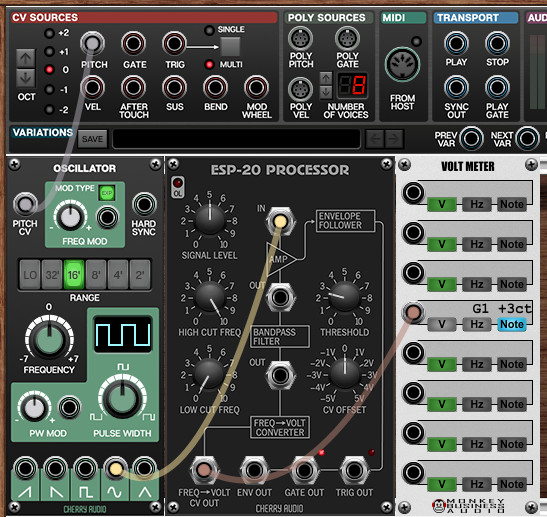This screenshot has width=547, height=517.
Task: Click the THRESHOLD knob
Action: point(345,297)
